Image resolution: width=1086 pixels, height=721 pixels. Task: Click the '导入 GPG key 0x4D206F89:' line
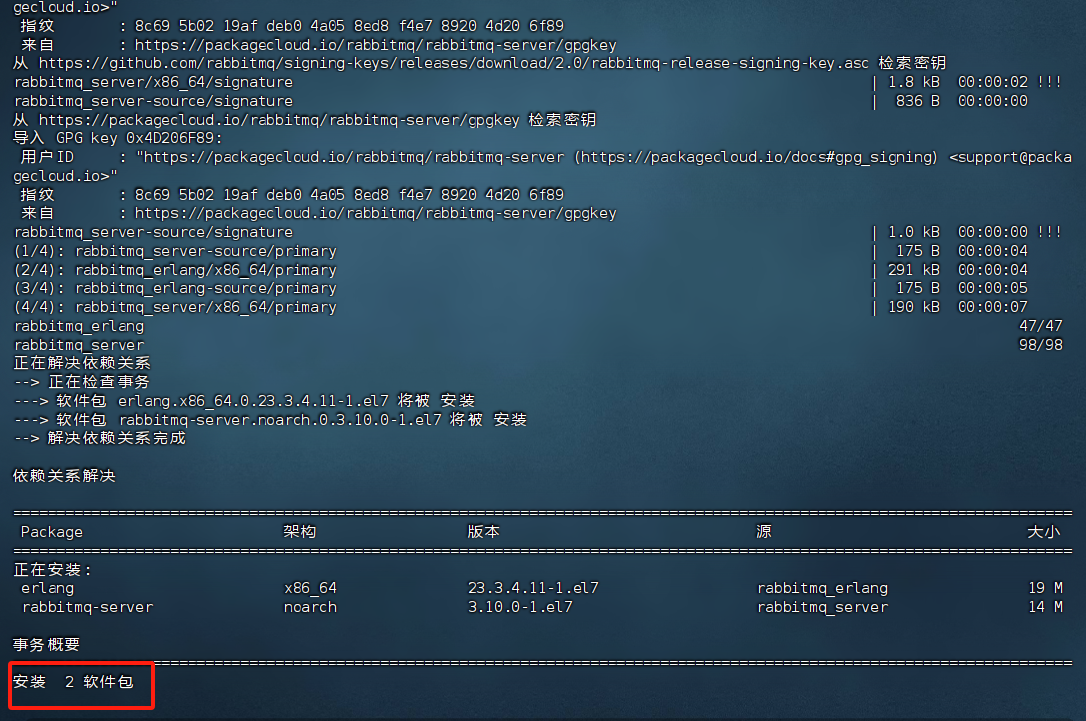[x=118, y=138]
